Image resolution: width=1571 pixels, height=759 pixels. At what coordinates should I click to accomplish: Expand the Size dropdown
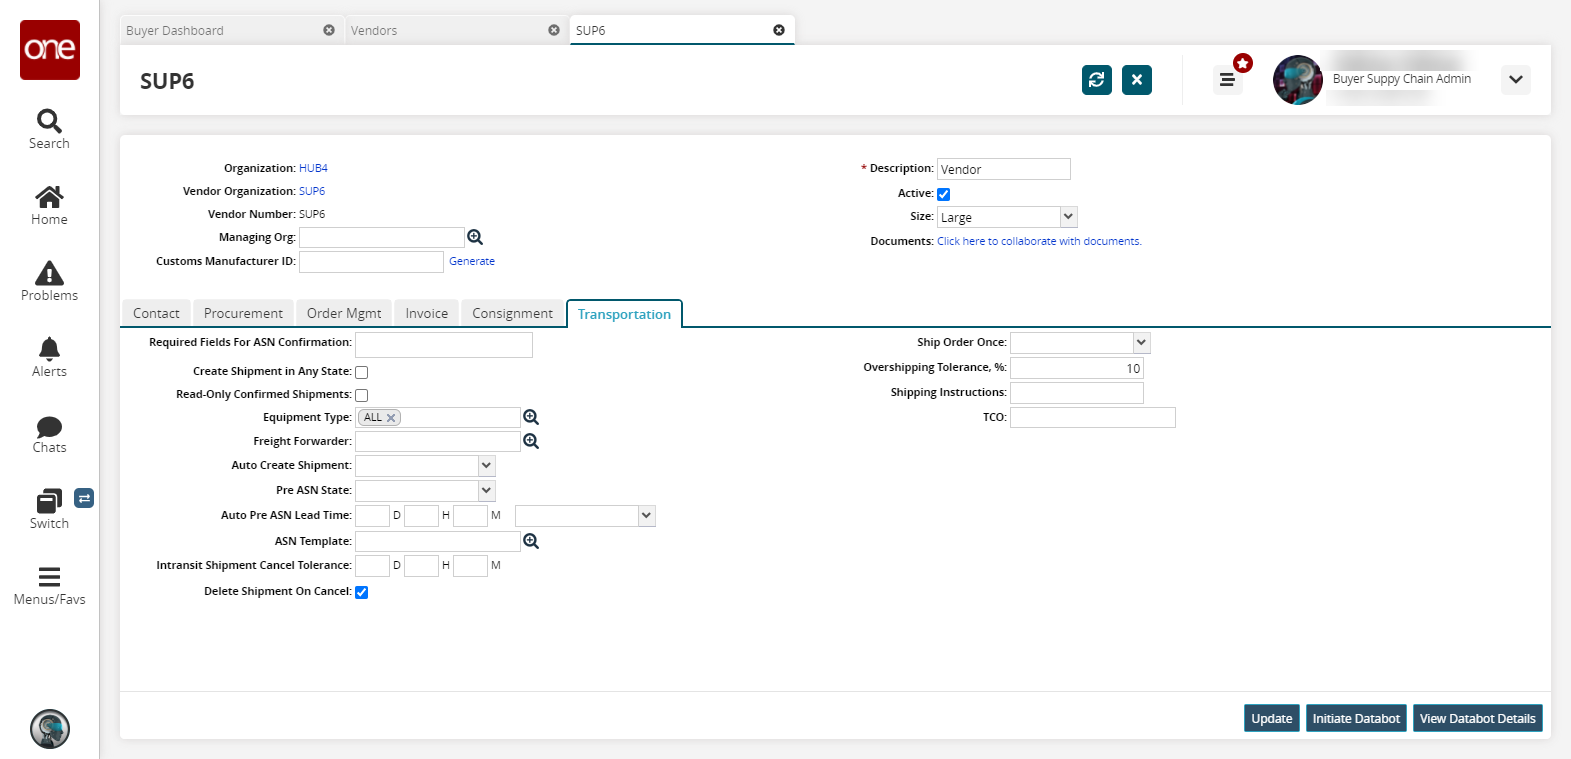(1068, 217)
